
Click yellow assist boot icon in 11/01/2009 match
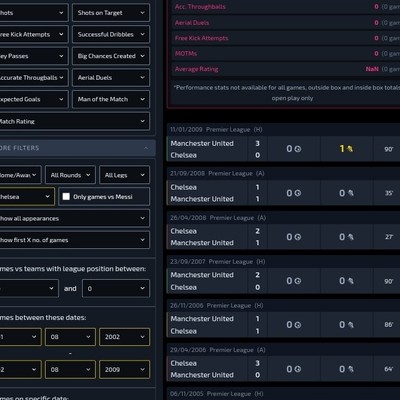pos(350,149)
